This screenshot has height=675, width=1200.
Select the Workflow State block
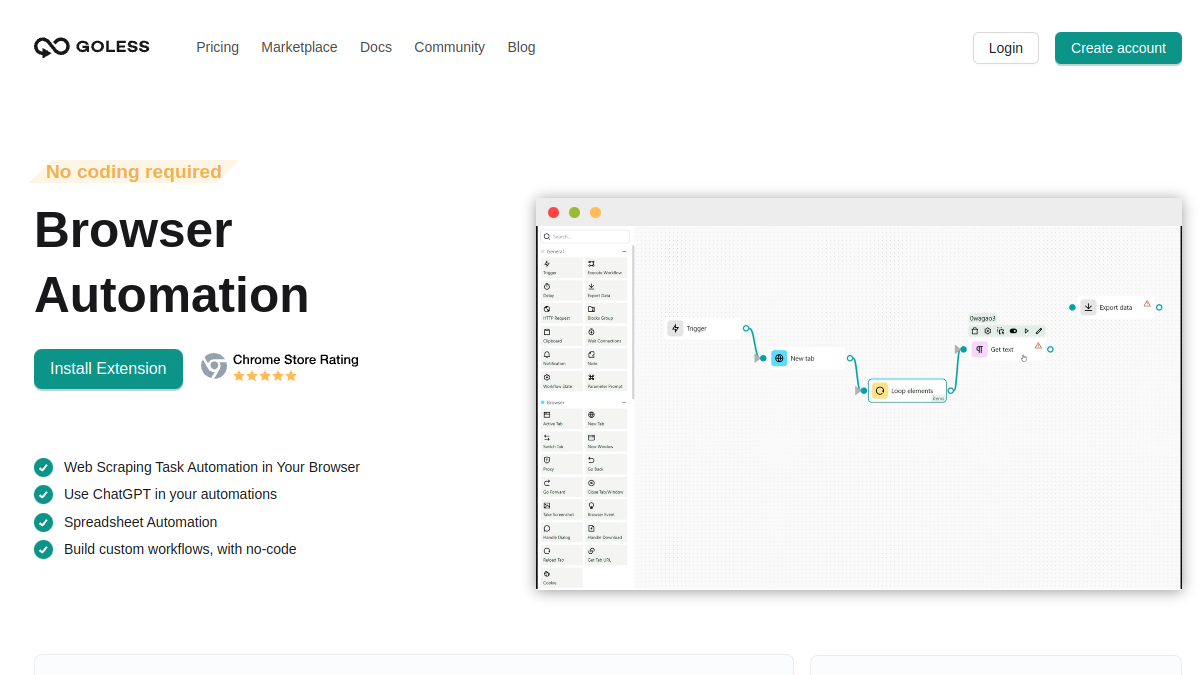coord(561,381)
